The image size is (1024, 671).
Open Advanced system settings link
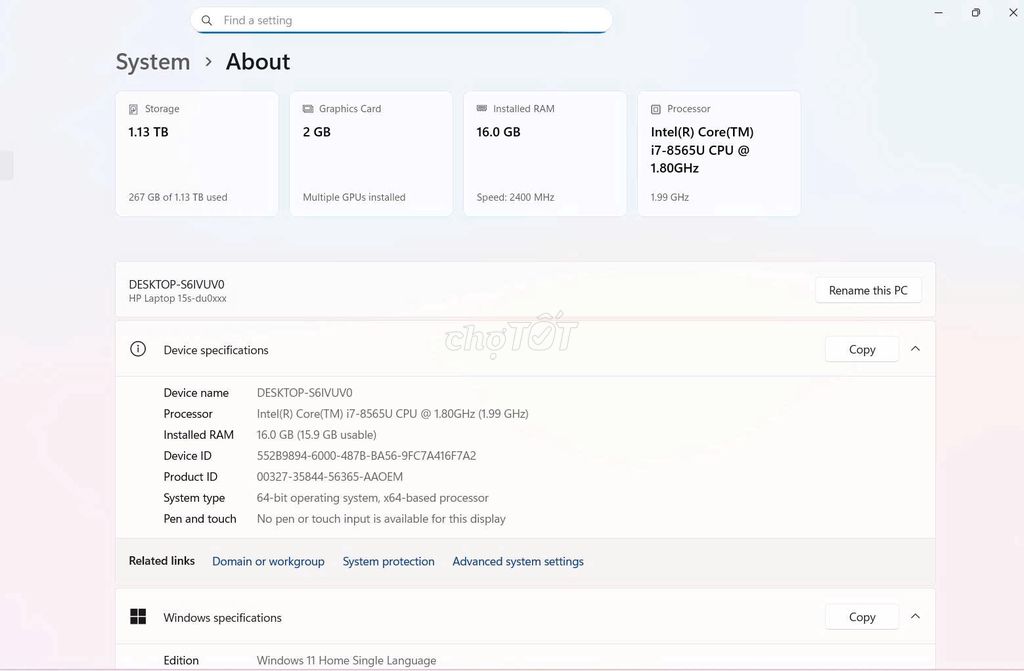tap(518, 561)
